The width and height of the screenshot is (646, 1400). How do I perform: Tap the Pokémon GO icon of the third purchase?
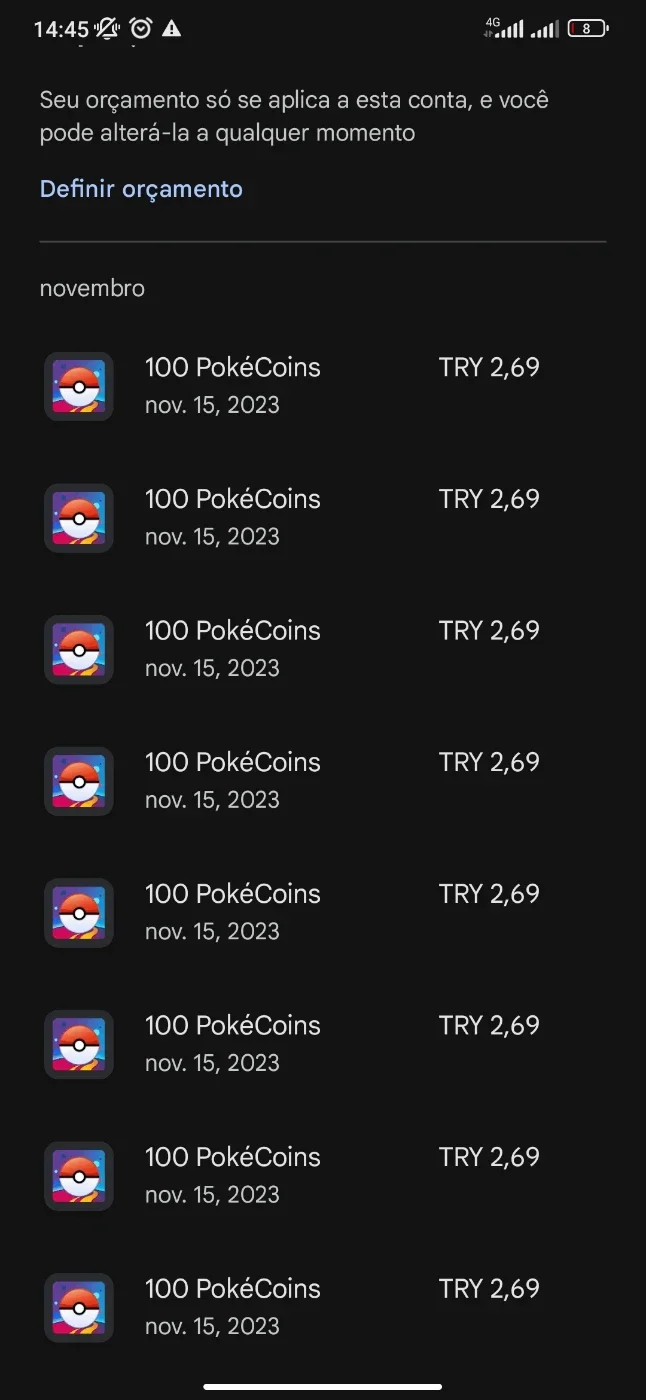pos(78,650)
